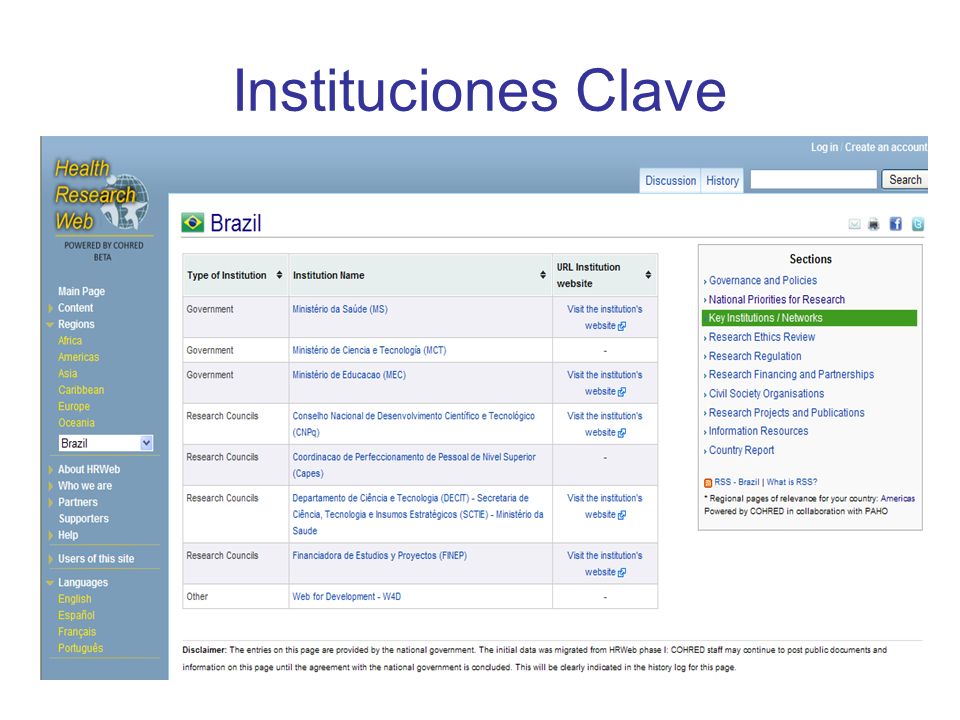Open Information Resources section
The height and width of the screenshot is (720, 960).
click(x=759, y=431)
